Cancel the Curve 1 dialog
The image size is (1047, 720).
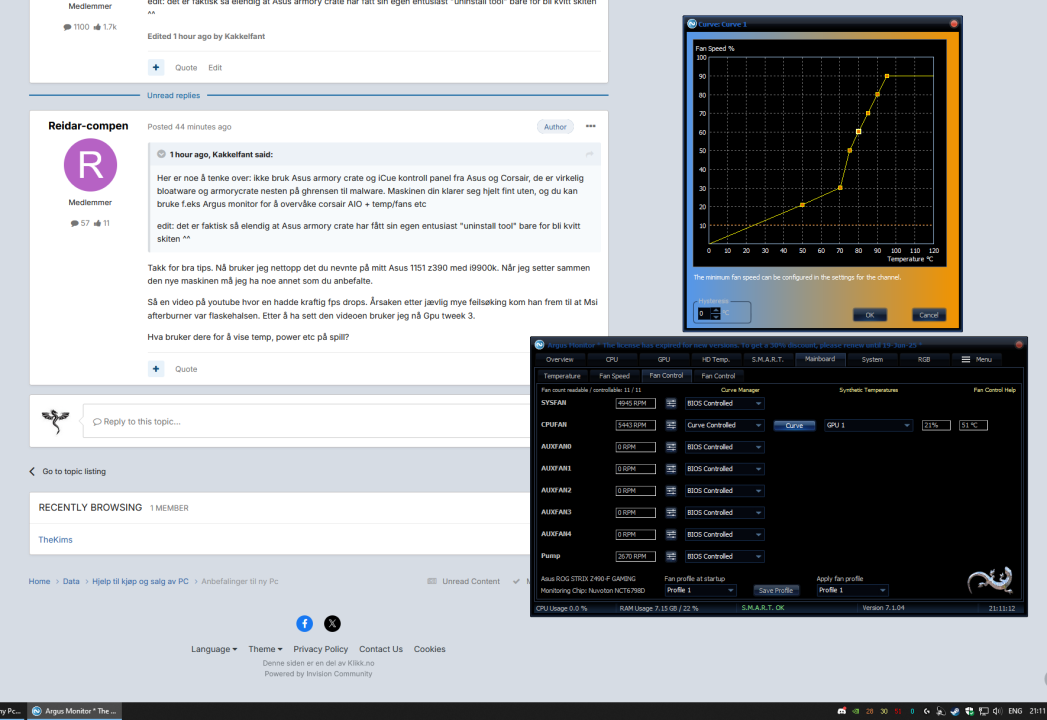point(929,315)
